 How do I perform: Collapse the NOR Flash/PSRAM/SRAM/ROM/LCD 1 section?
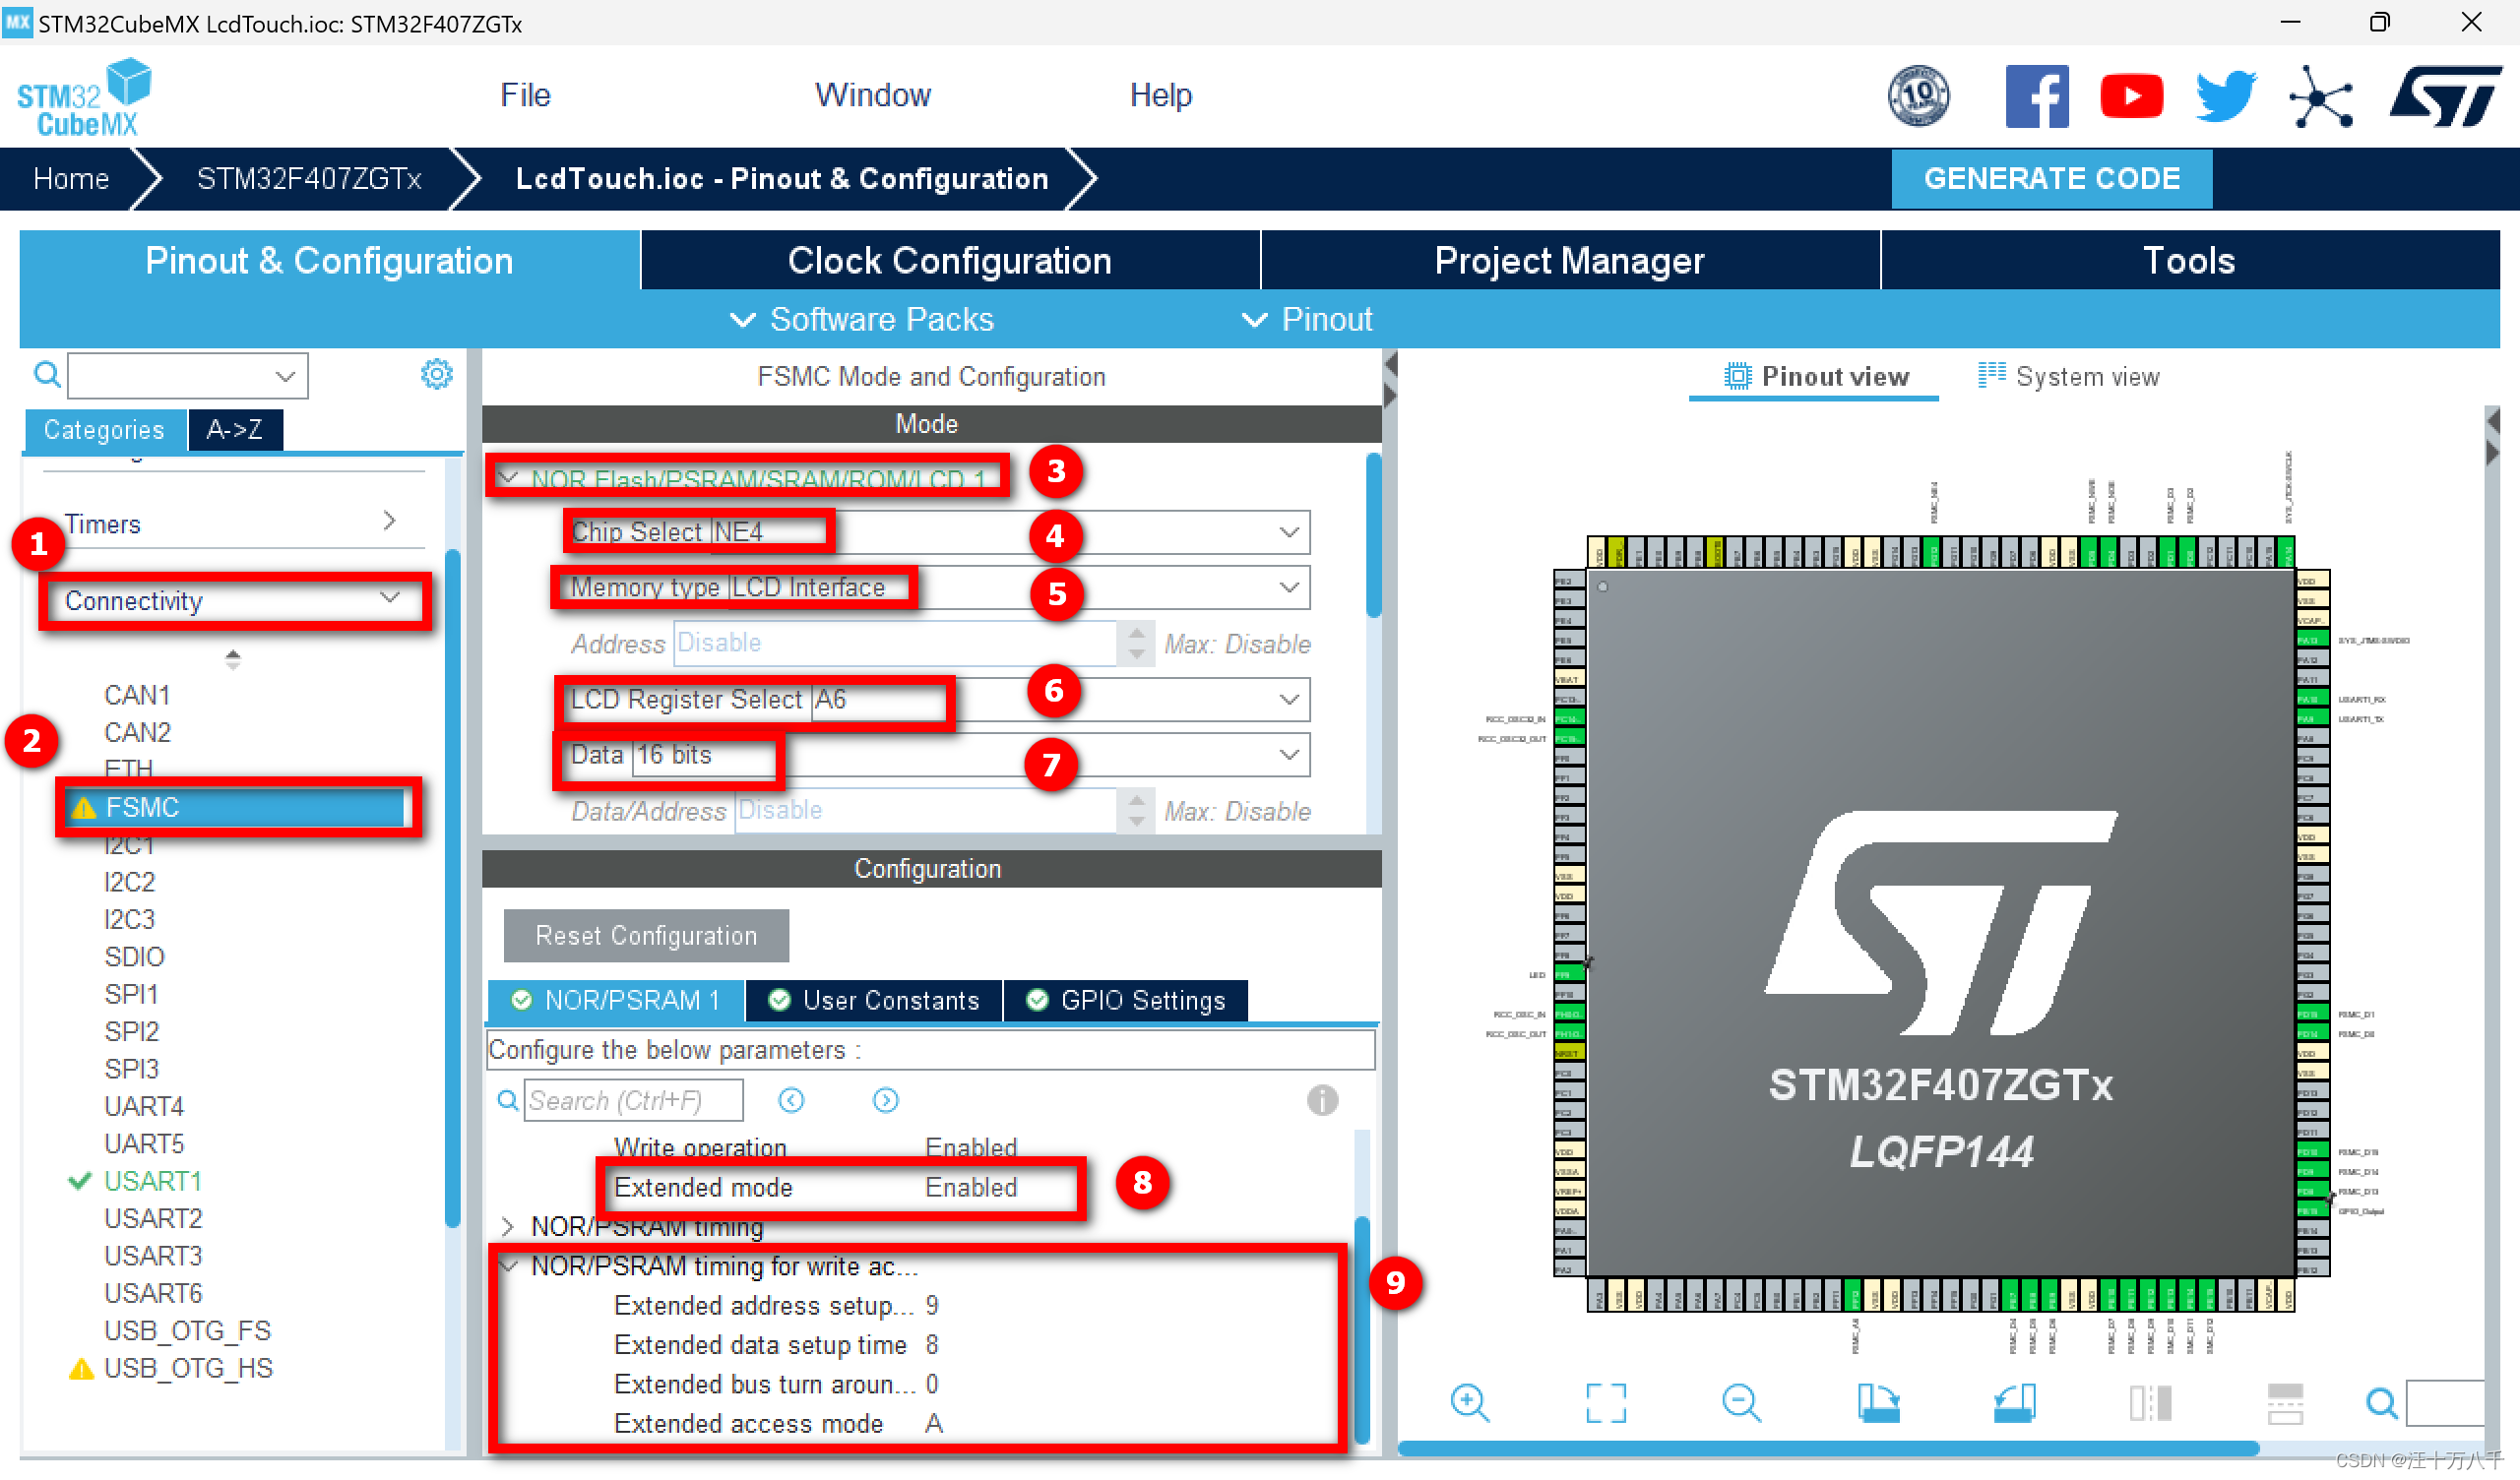(x=509, y=477)
